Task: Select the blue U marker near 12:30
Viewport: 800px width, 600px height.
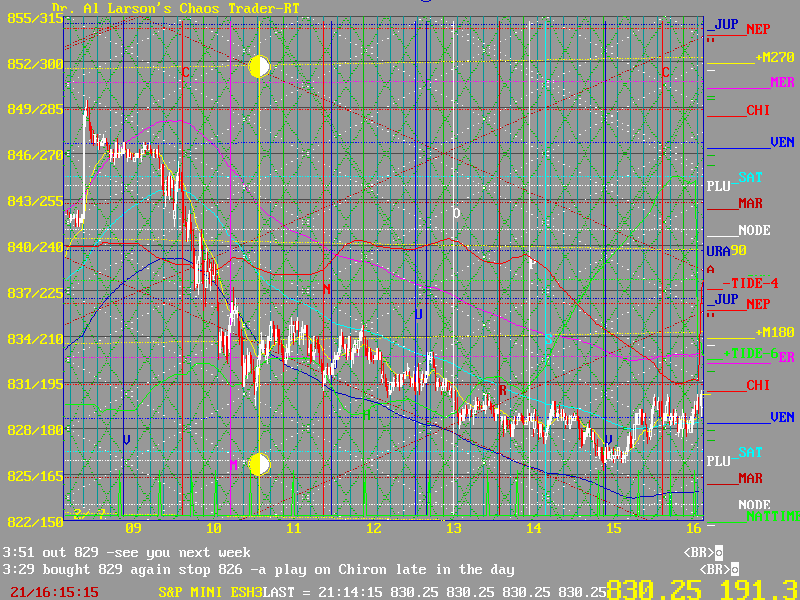Action: 419,314
